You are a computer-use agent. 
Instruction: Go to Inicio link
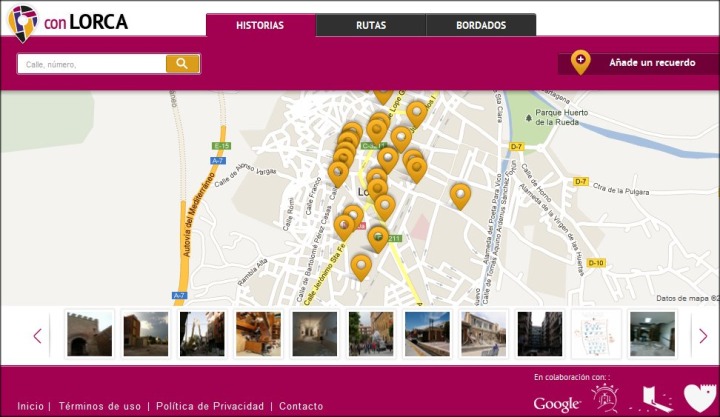[30, 406]
